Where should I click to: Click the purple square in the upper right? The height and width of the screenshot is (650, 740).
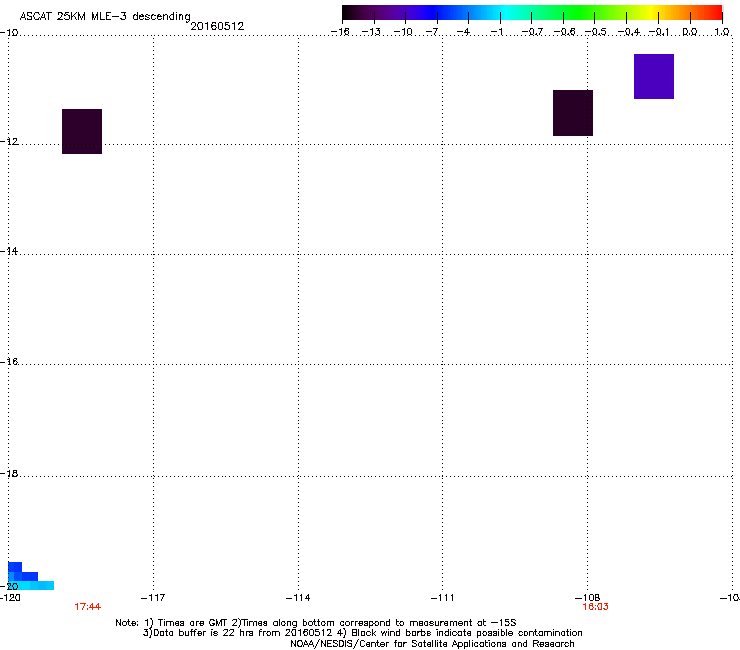pyautogui.click(x=654, y=76)
